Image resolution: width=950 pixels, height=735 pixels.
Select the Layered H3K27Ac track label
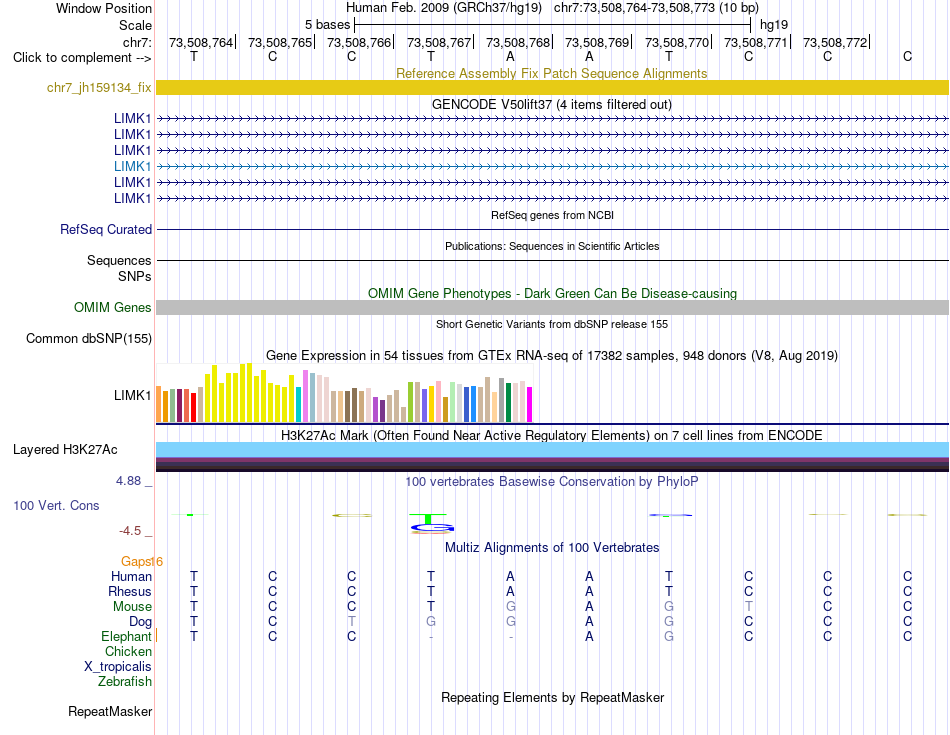tap(65, 450)
